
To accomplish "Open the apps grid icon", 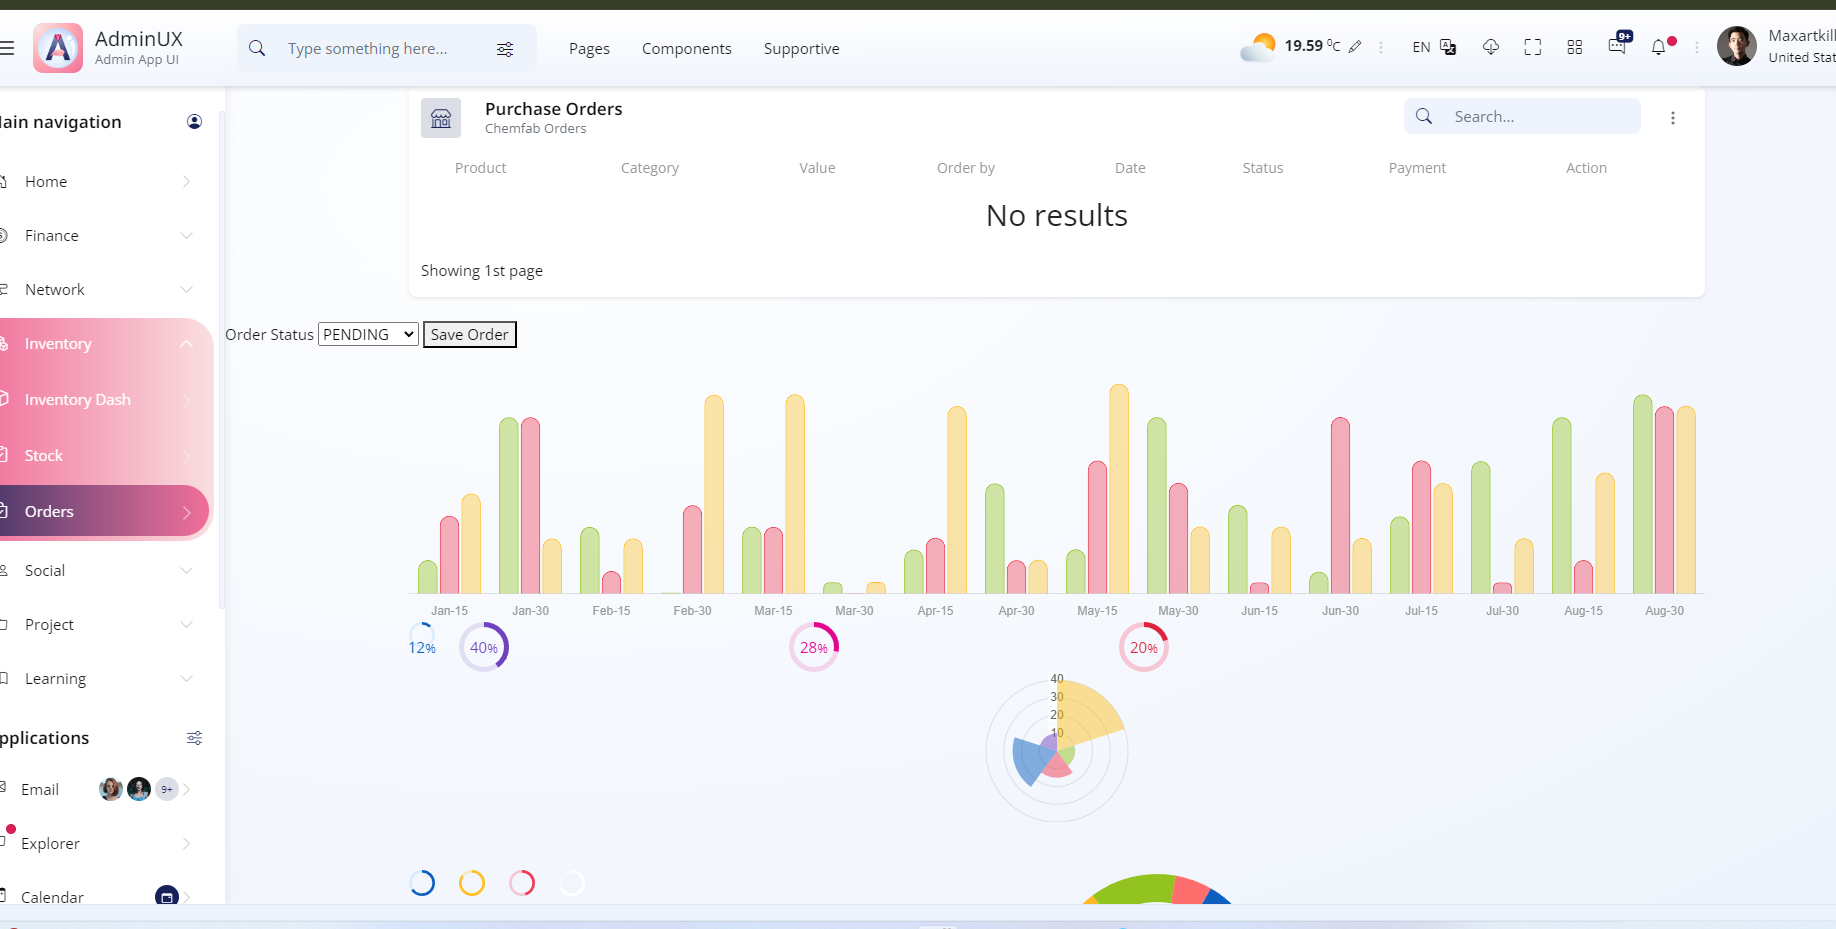I will (1575, 47).
